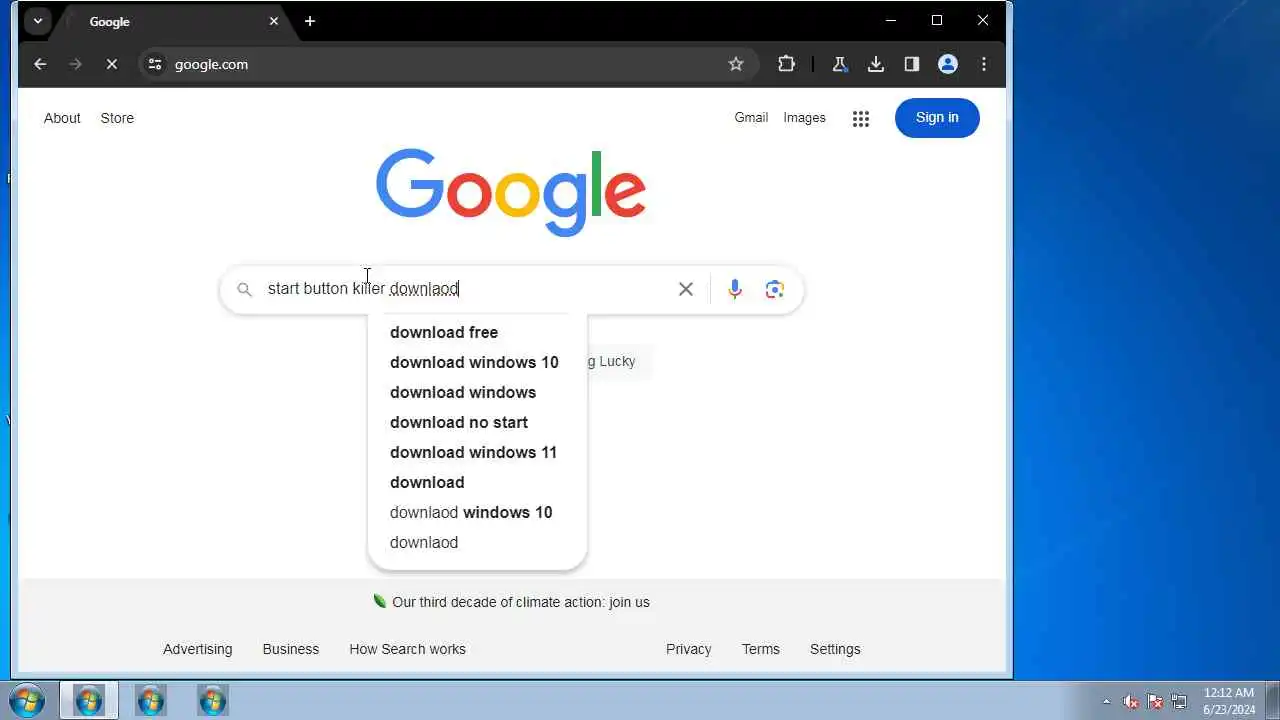This screenshot has width=1280, height=720.
Task: Click the Windows Start button
Action: [27, 701]
